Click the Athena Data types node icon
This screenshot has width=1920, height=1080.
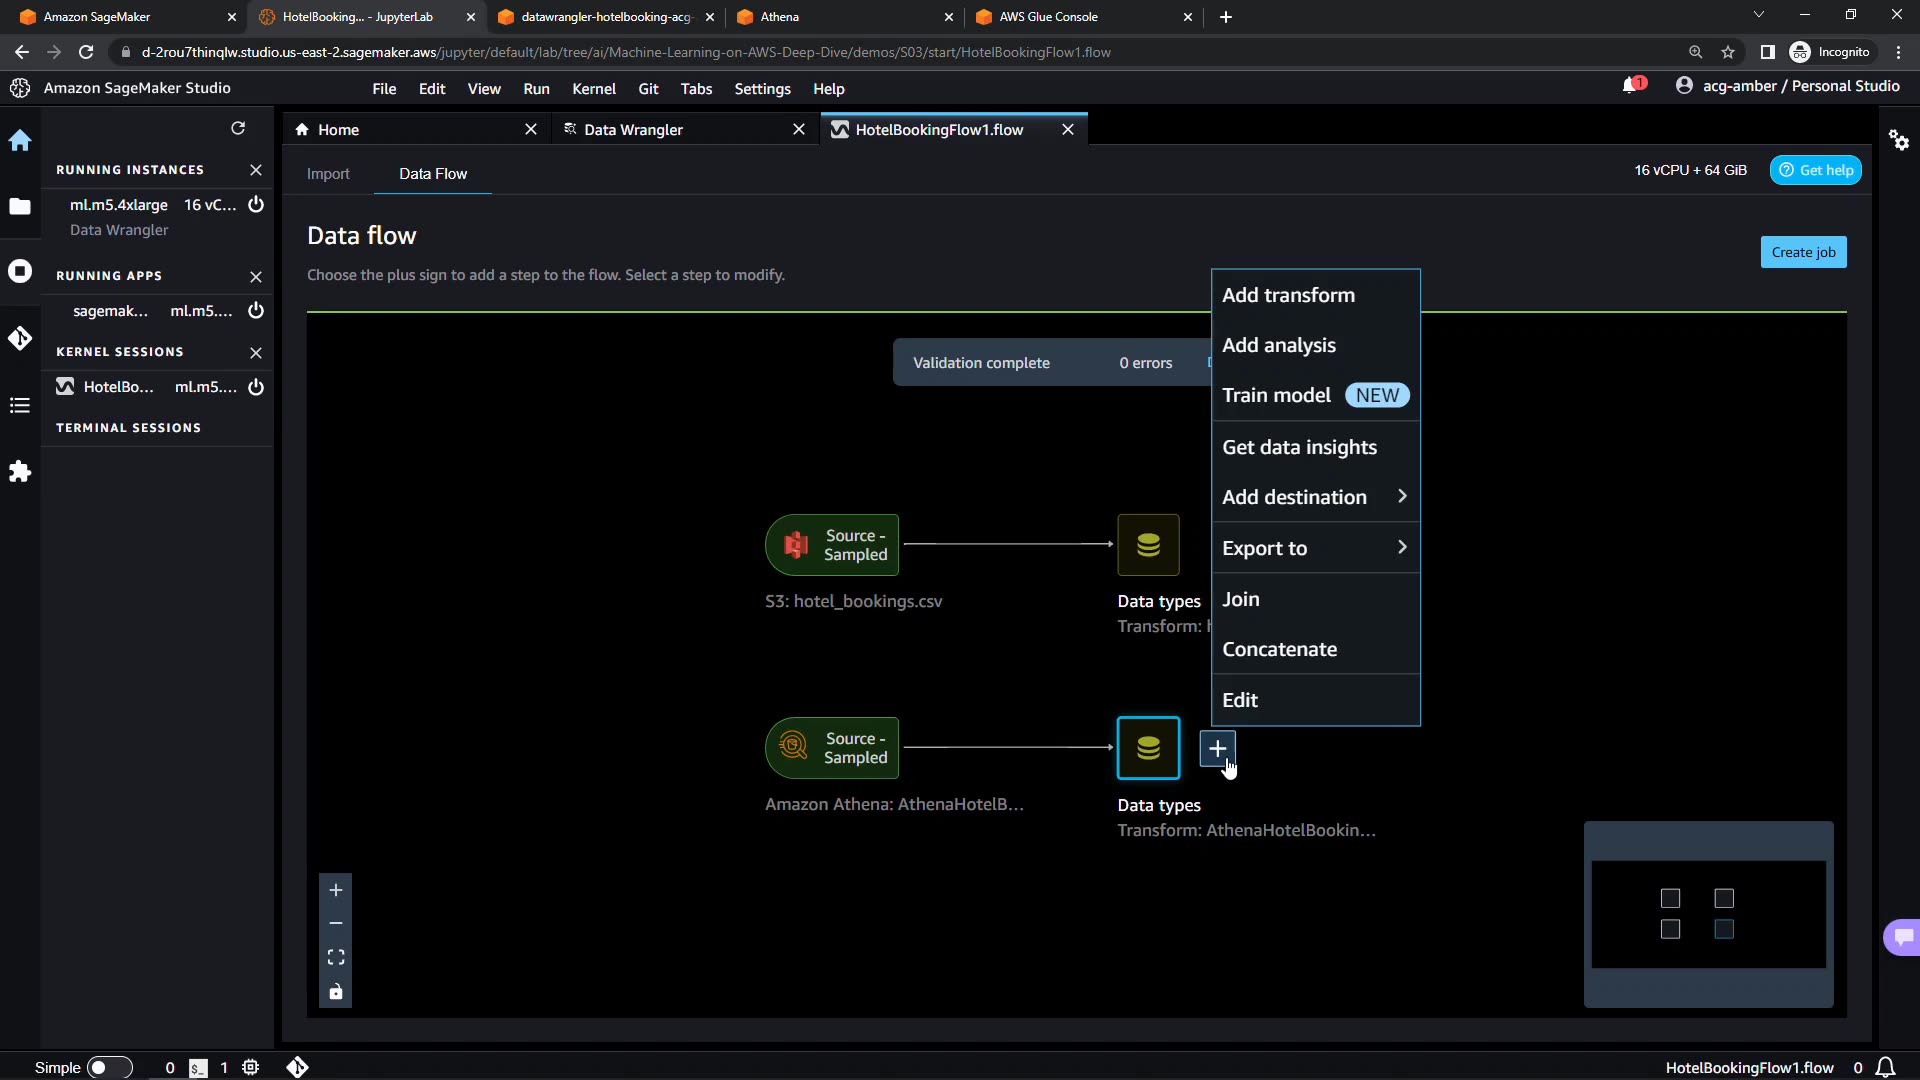(1148, 748)
